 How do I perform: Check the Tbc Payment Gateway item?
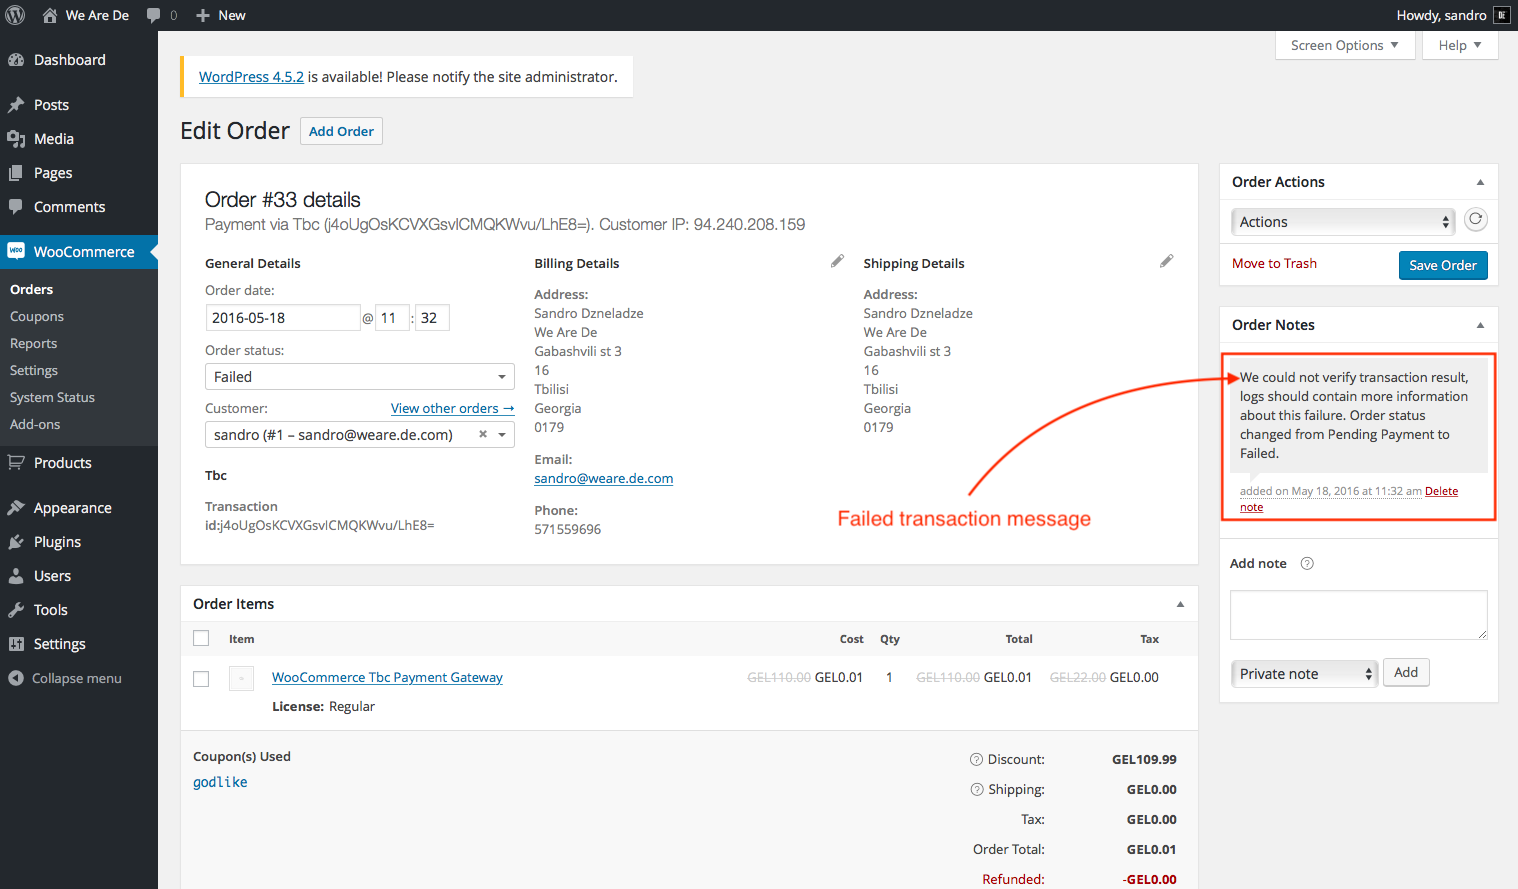click(x=201, y=679)
